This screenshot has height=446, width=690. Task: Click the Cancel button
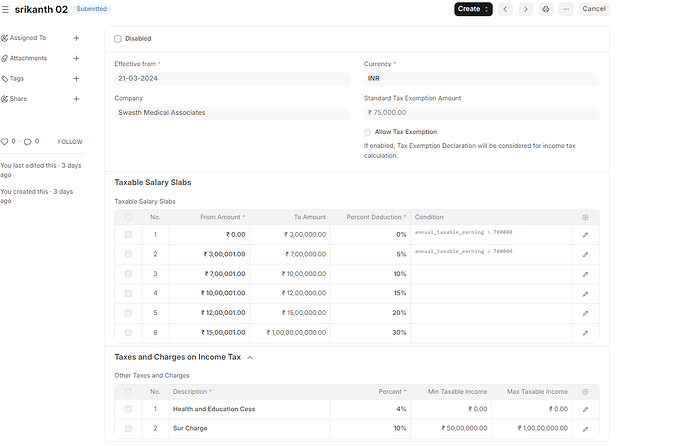(594, 9)
